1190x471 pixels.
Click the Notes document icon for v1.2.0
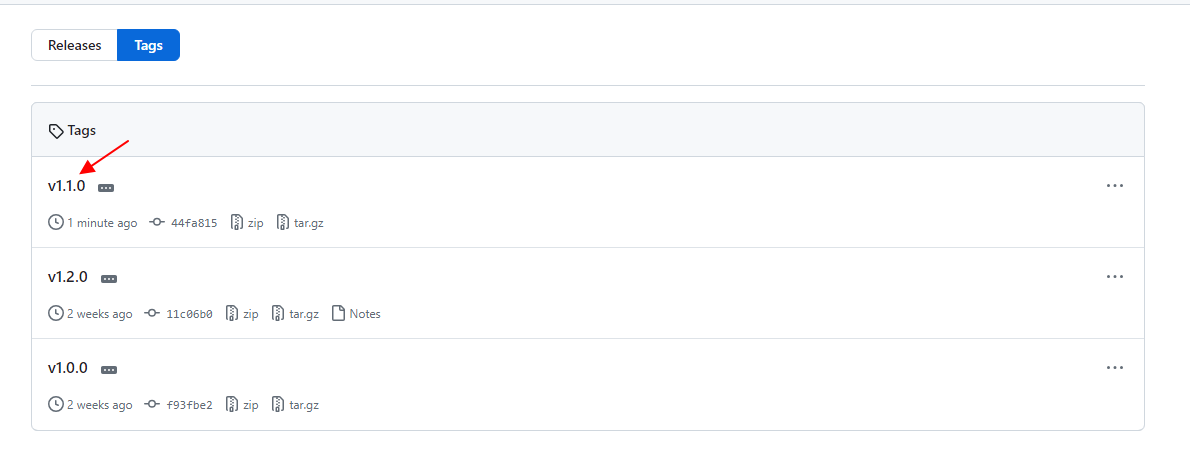pyautogui.click(x=338, y=313)
